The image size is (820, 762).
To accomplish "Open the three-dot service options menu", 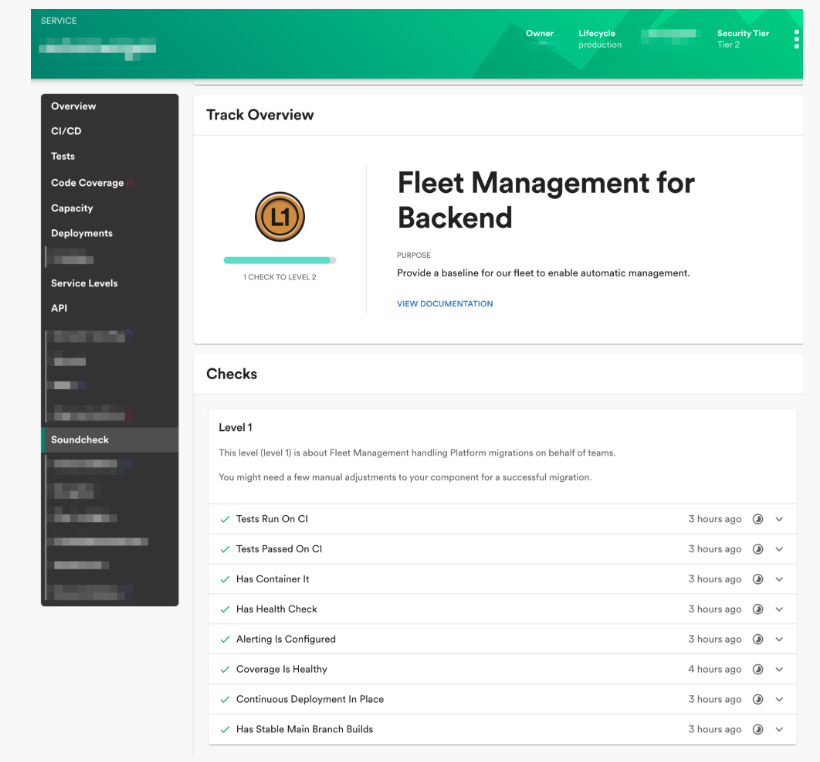I will pyautogui.click(x=796, y=39).
